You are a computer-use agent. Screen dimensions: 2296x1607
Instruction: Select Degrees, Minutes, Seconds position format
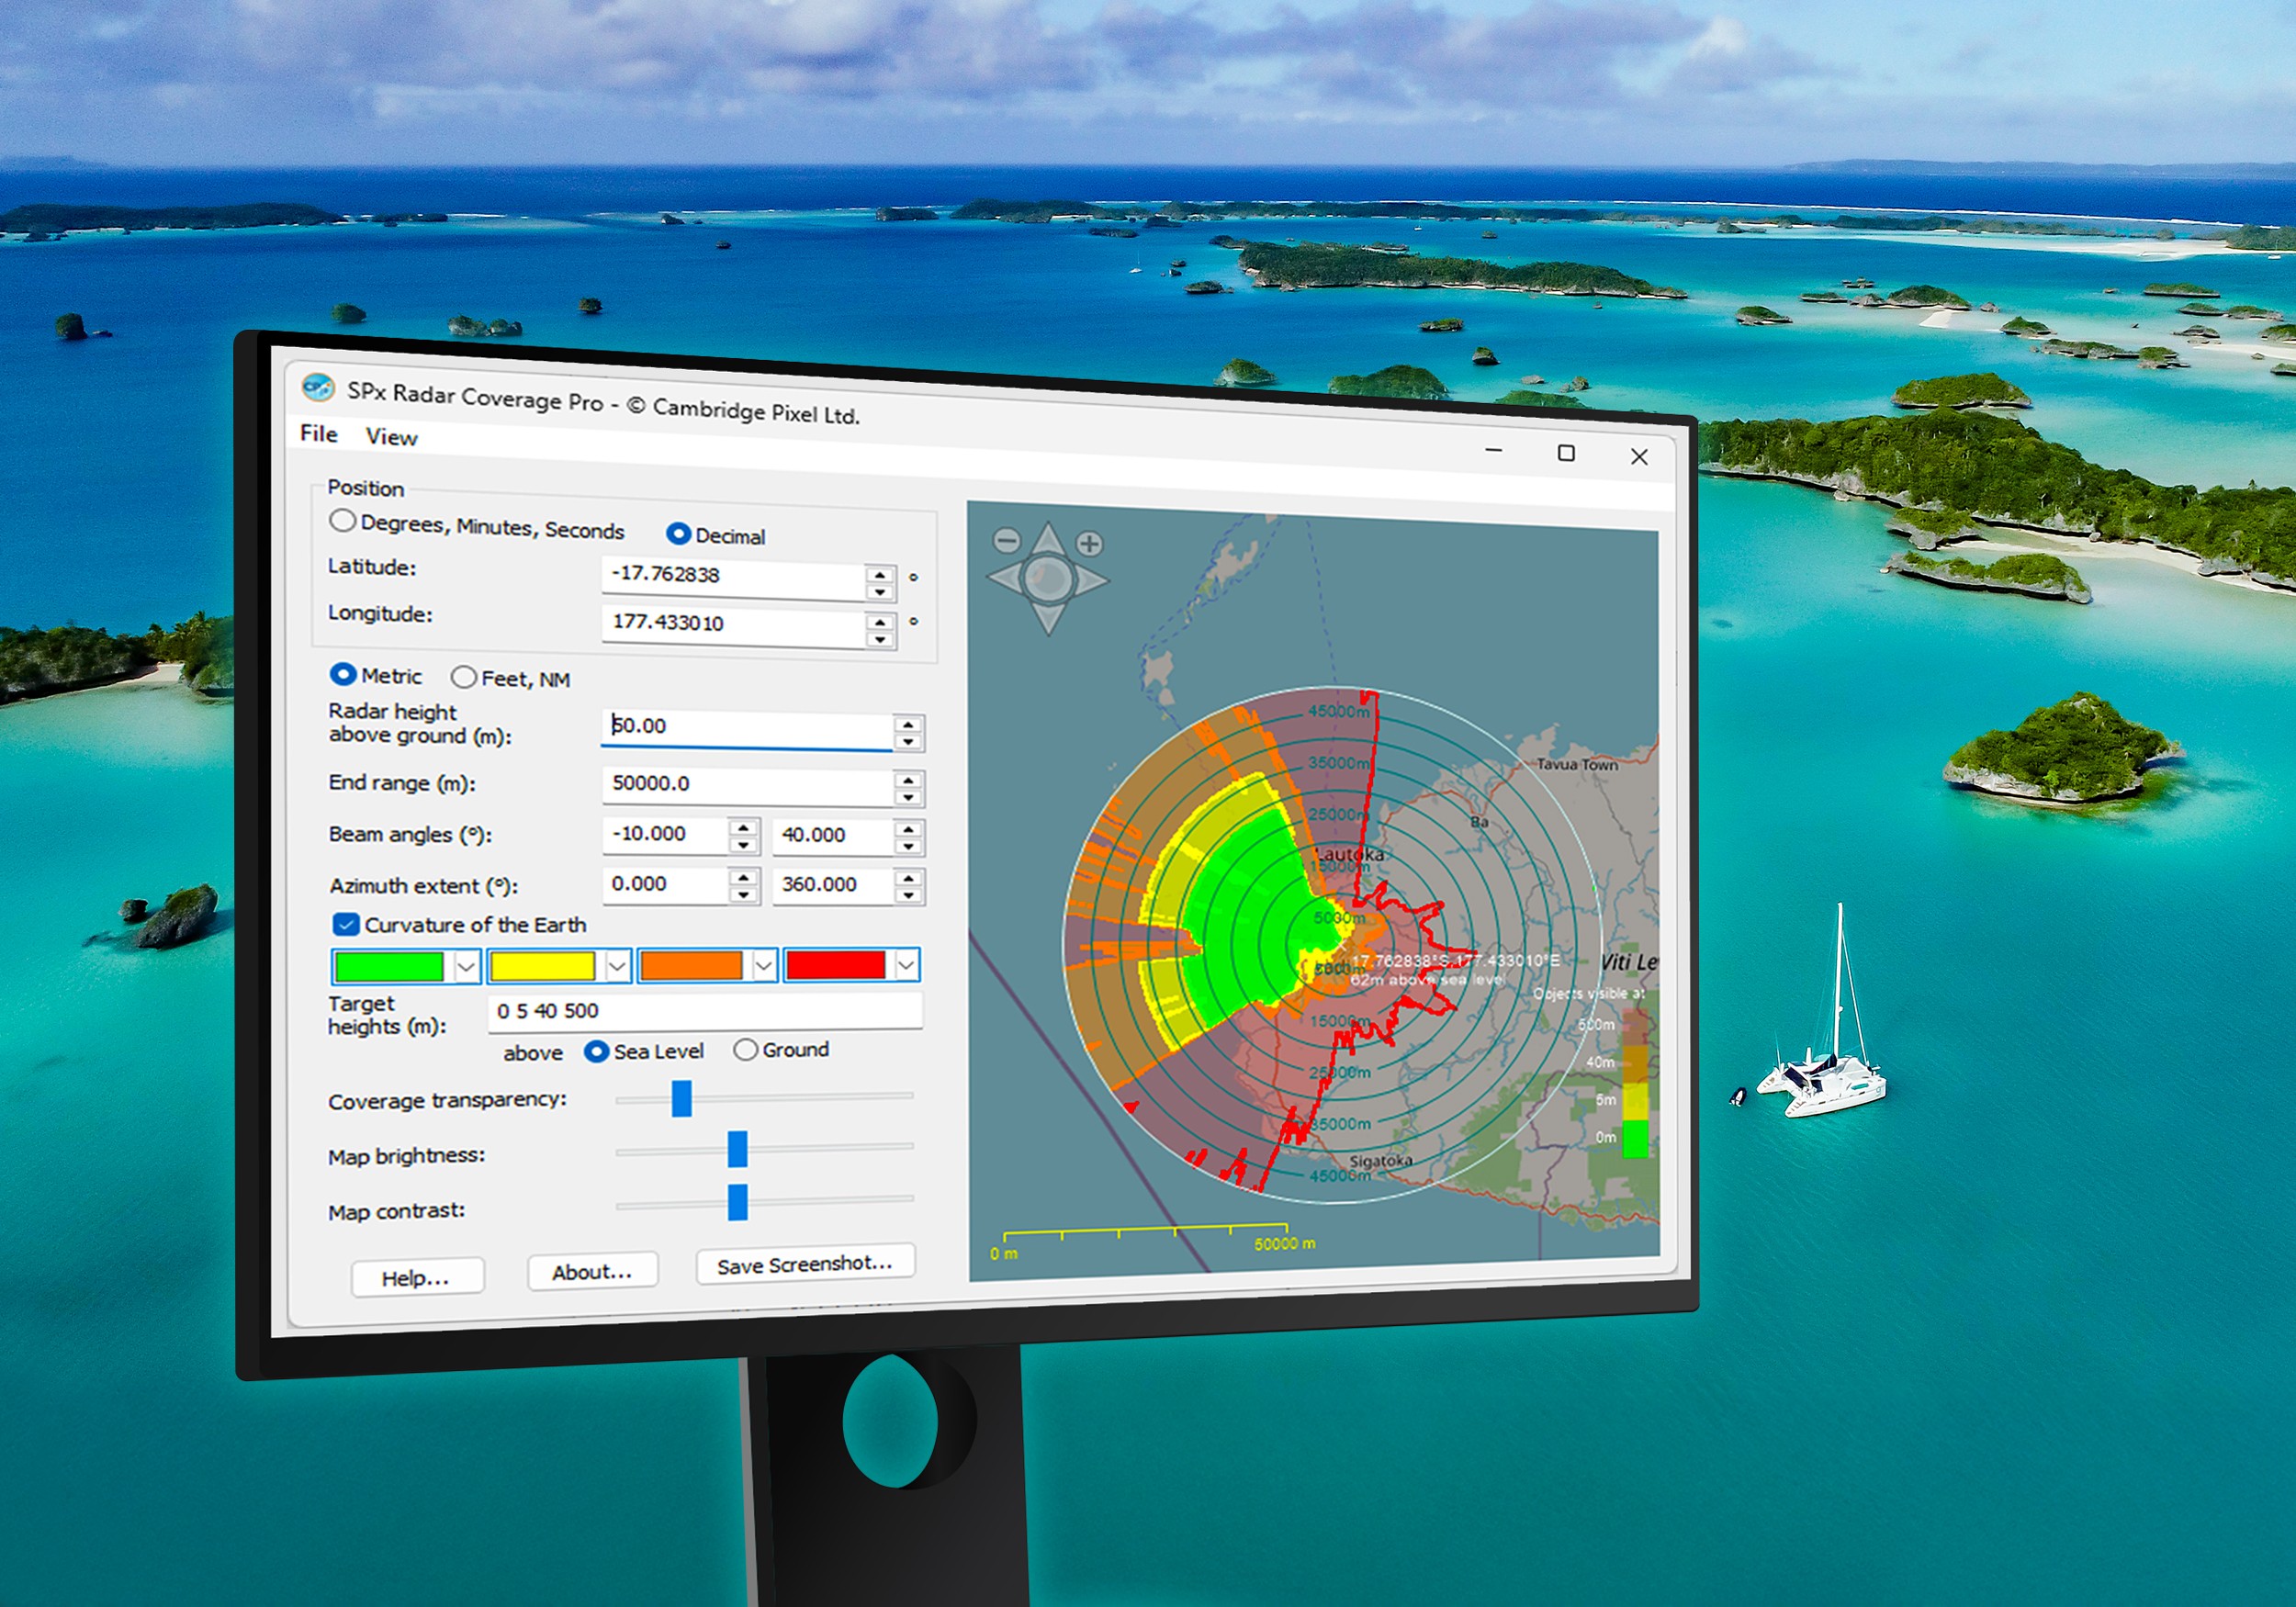tap(343, 521)
